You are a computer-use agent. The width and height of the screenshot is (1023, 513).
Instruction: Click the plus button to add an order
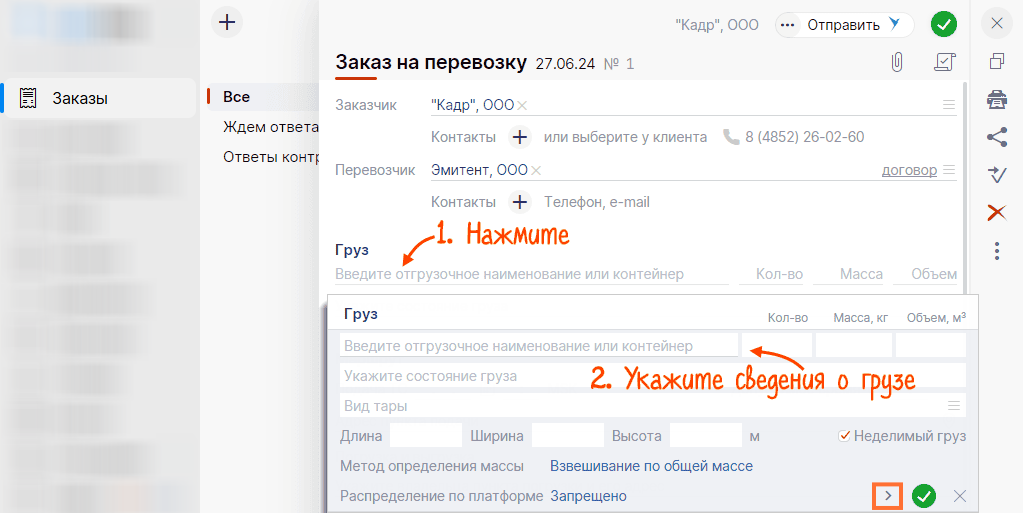pos(226,22)
